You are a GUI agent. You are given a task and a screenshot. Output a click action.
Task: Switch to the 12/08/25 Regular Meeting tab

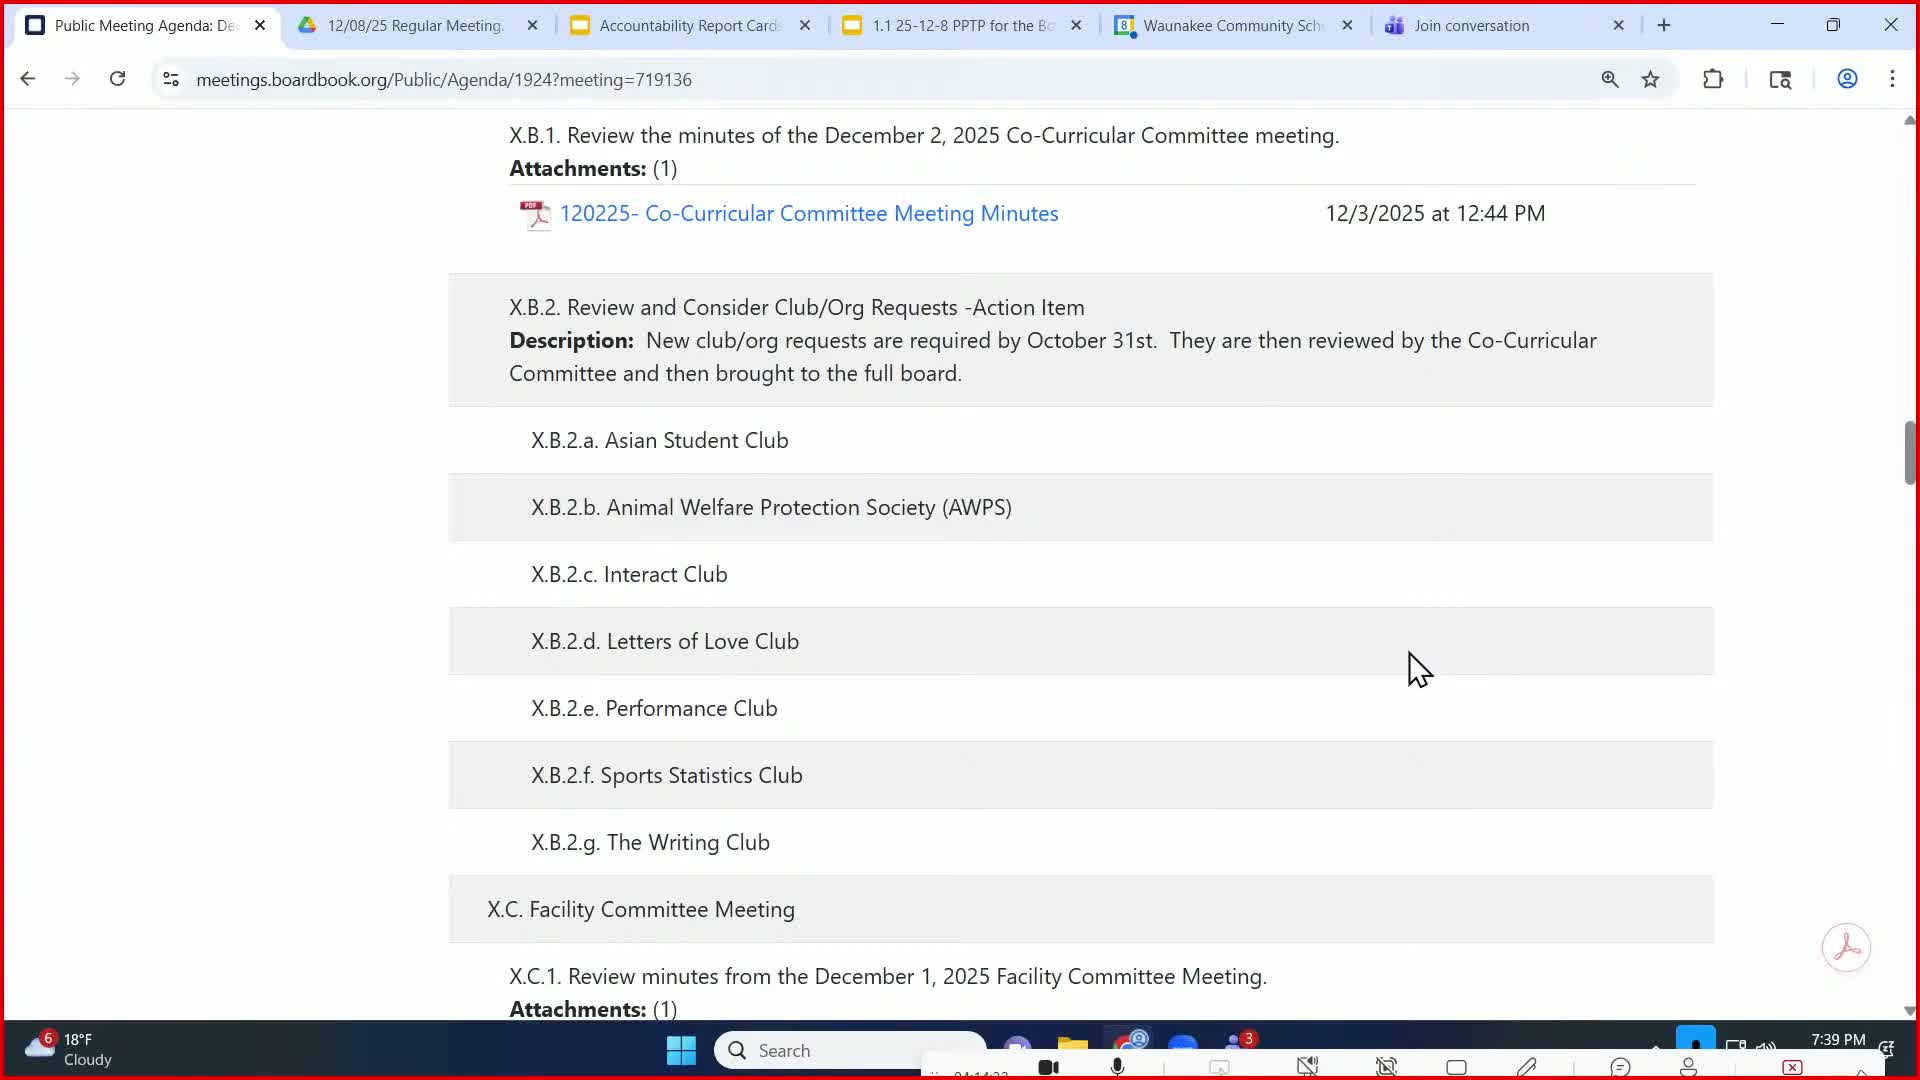point(415,26)
